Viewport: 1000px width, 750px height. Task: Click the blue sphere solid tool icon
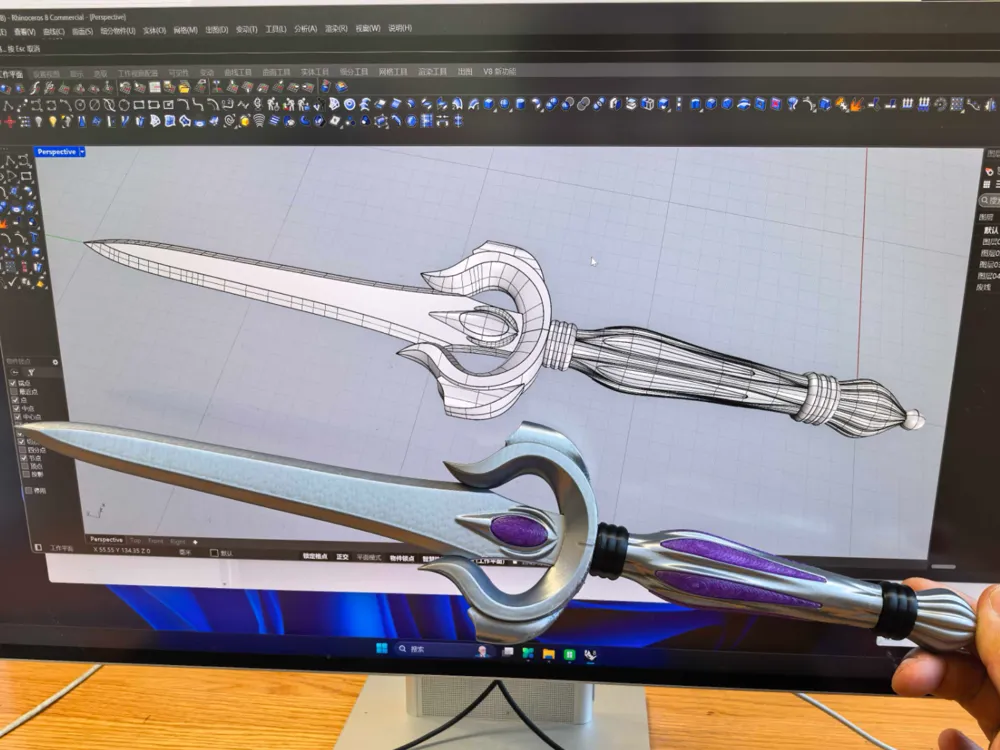(505, 103)
